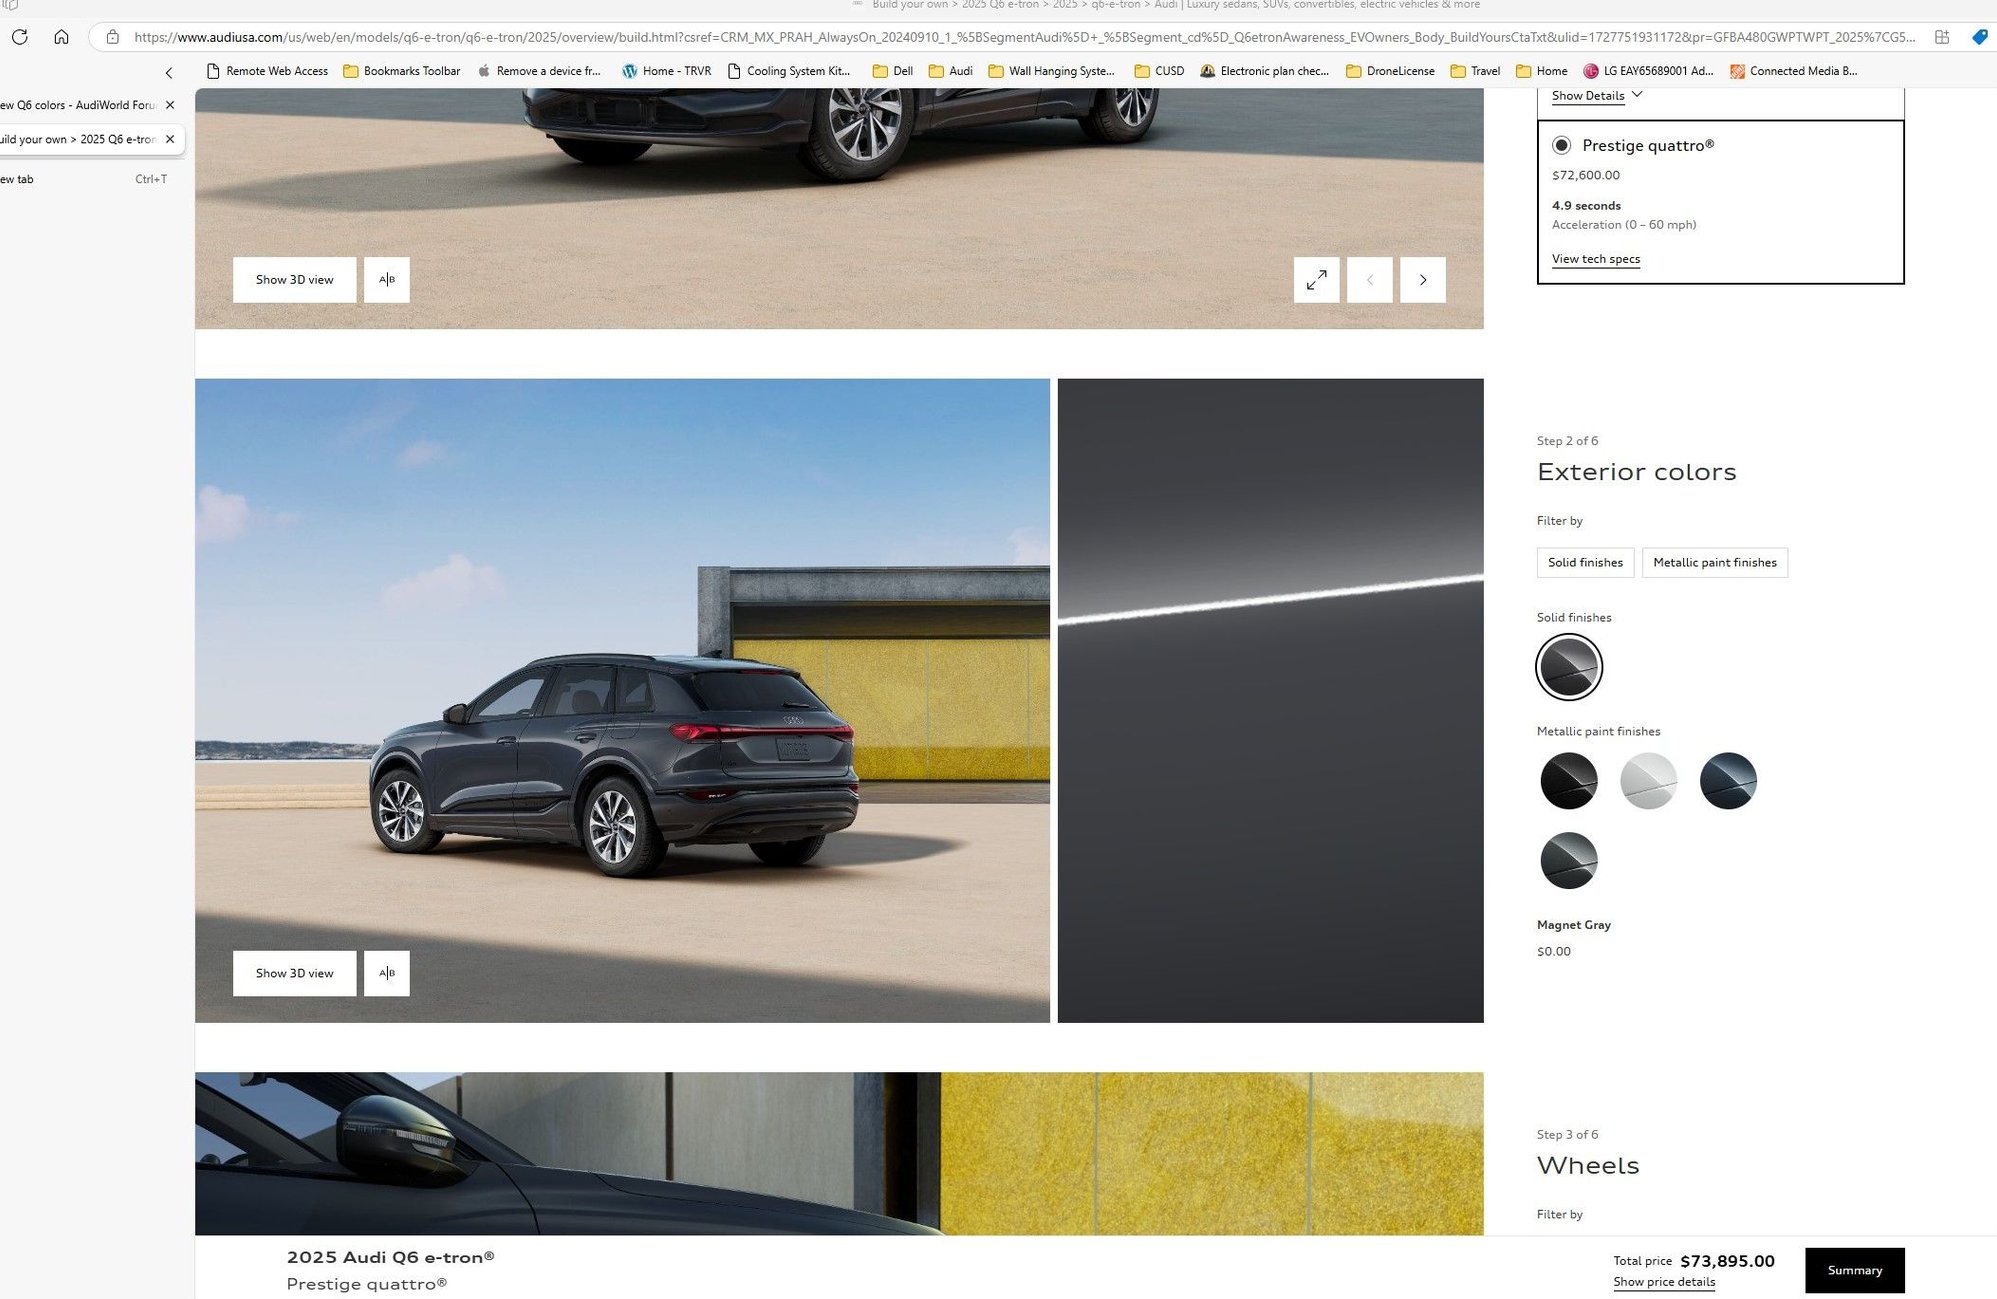1997x1299 pixels.
Task: Select the white metallic paint swatch
Action: click(x=1648, y=781)
